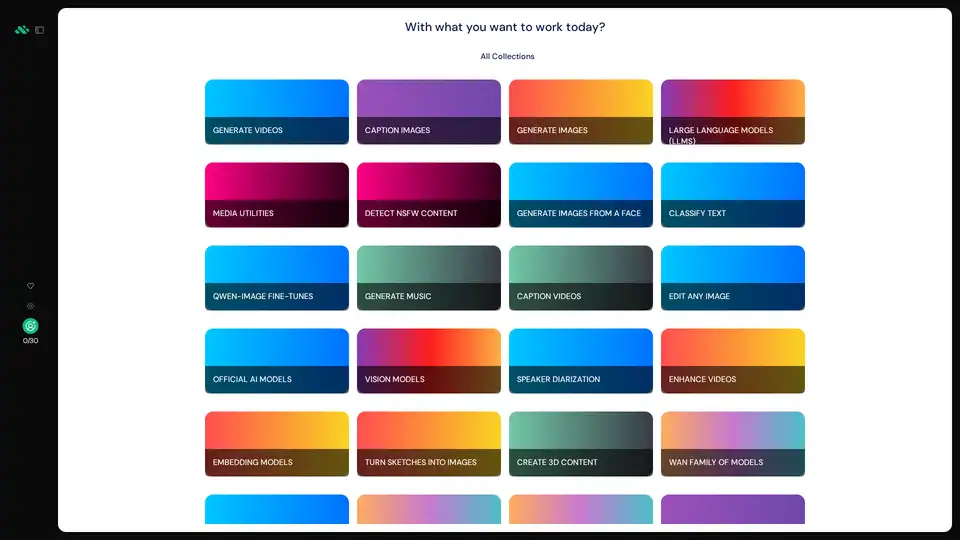Choose the Enhance Videos card
960x540 pixels.
click(x=733, y=361)
